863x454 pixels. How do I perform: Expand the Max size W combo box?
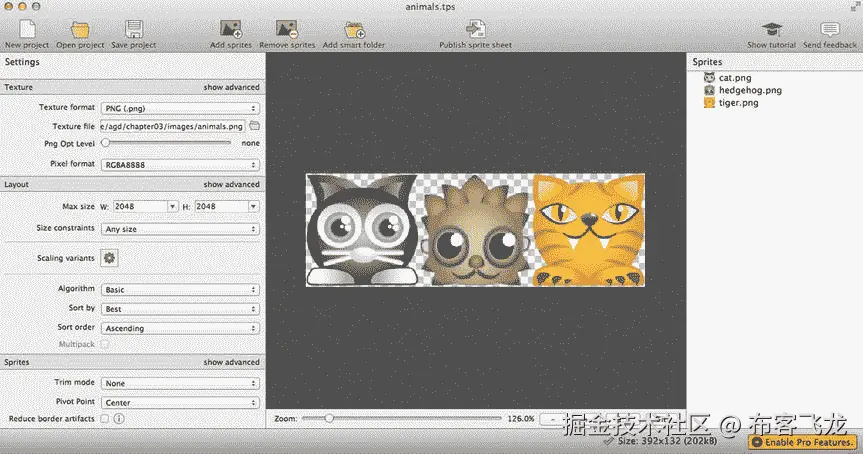pyautogui.click(x=172, y=206)
